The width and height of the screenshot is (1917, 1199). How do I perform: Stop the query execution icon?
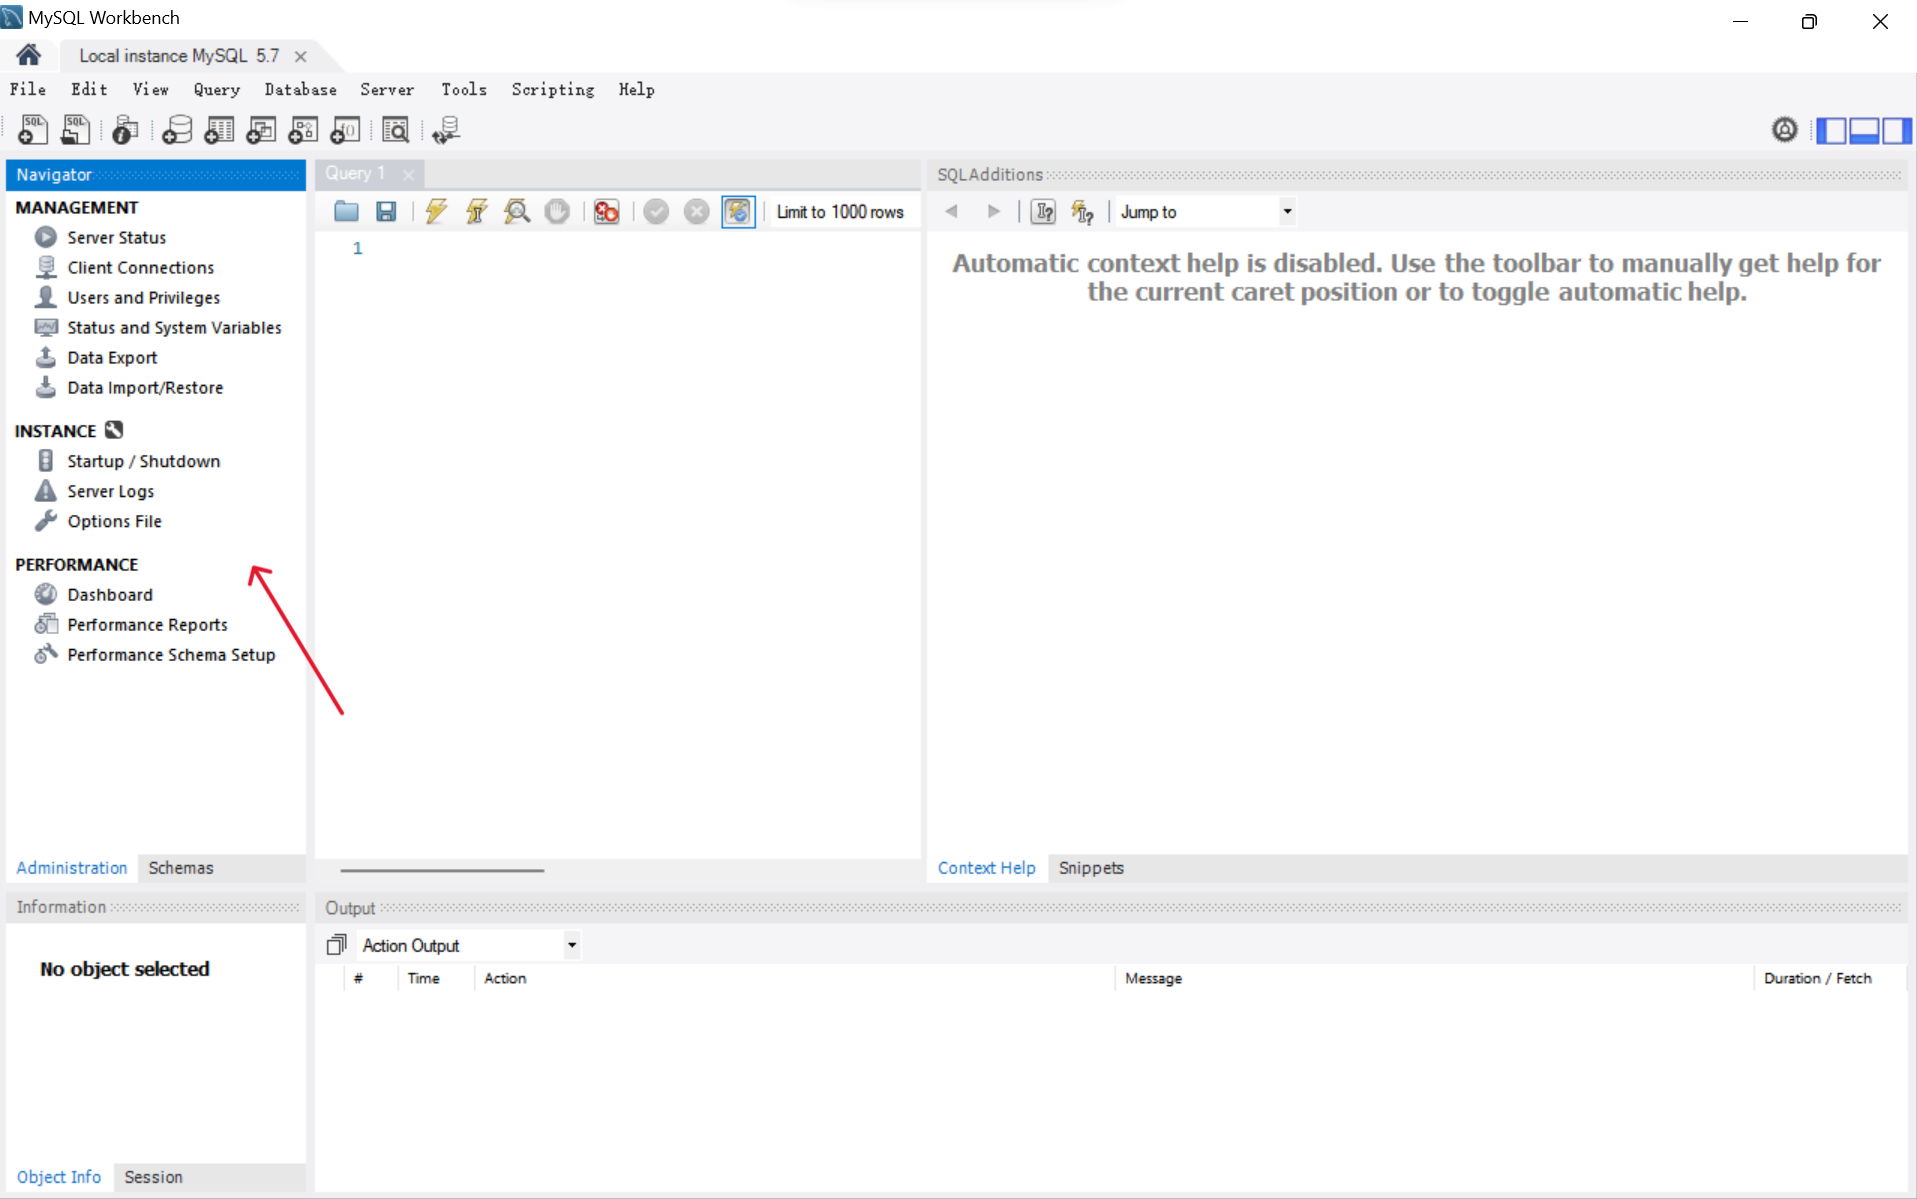tap(557, 211)
